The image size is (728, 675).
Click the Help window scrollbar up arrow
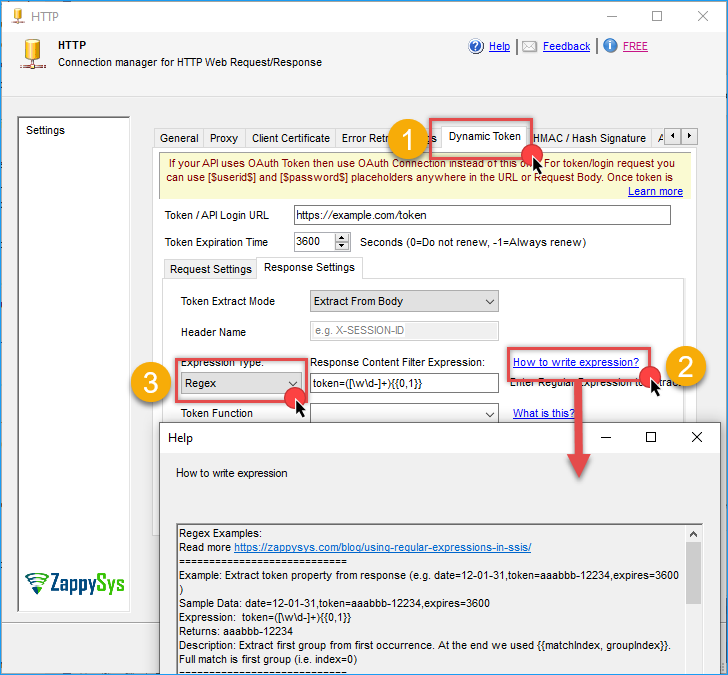pos(693,534)
